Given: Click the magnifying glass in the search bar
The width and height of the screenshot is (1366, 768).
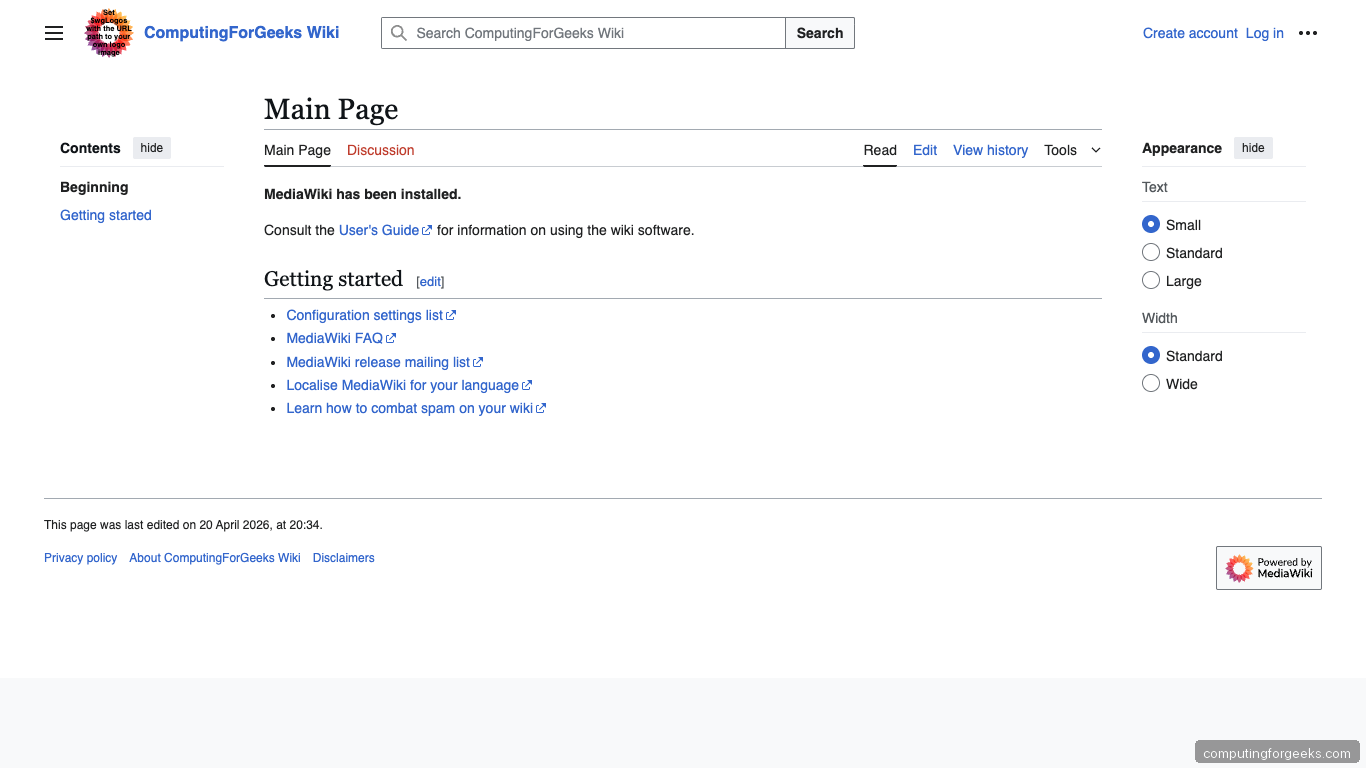Looking at the screenshot, I should pyautogui.click(x=398, y=33).
